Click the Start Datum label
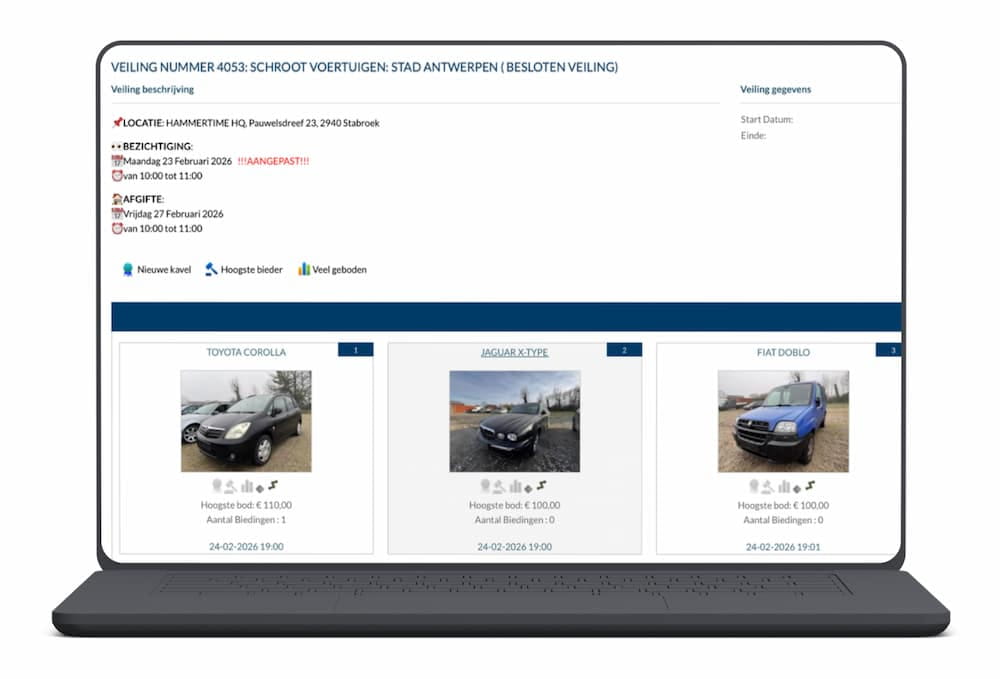The image size is (1000, 679). pyautogui.click(x=767, y=119)
